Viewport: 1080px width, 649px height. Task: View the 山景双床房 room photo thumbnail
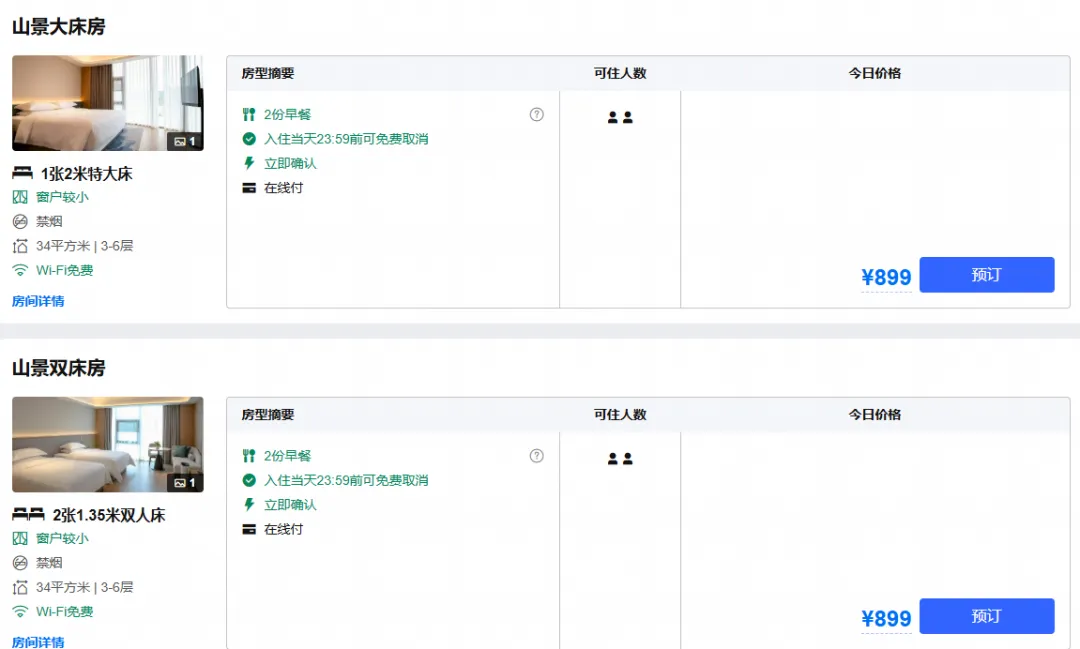click(107, 444)
